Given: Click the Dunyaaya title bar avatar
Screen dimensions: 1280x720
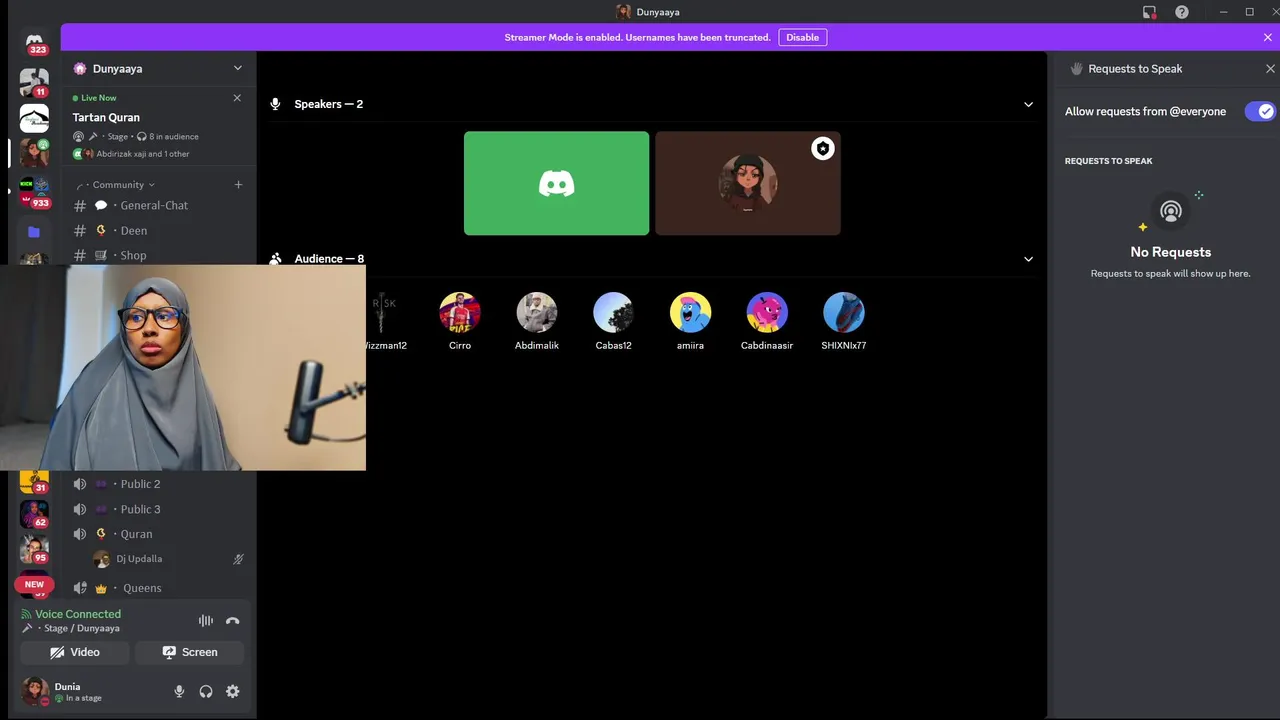Looking at the screenshot, I should point(623,12).
